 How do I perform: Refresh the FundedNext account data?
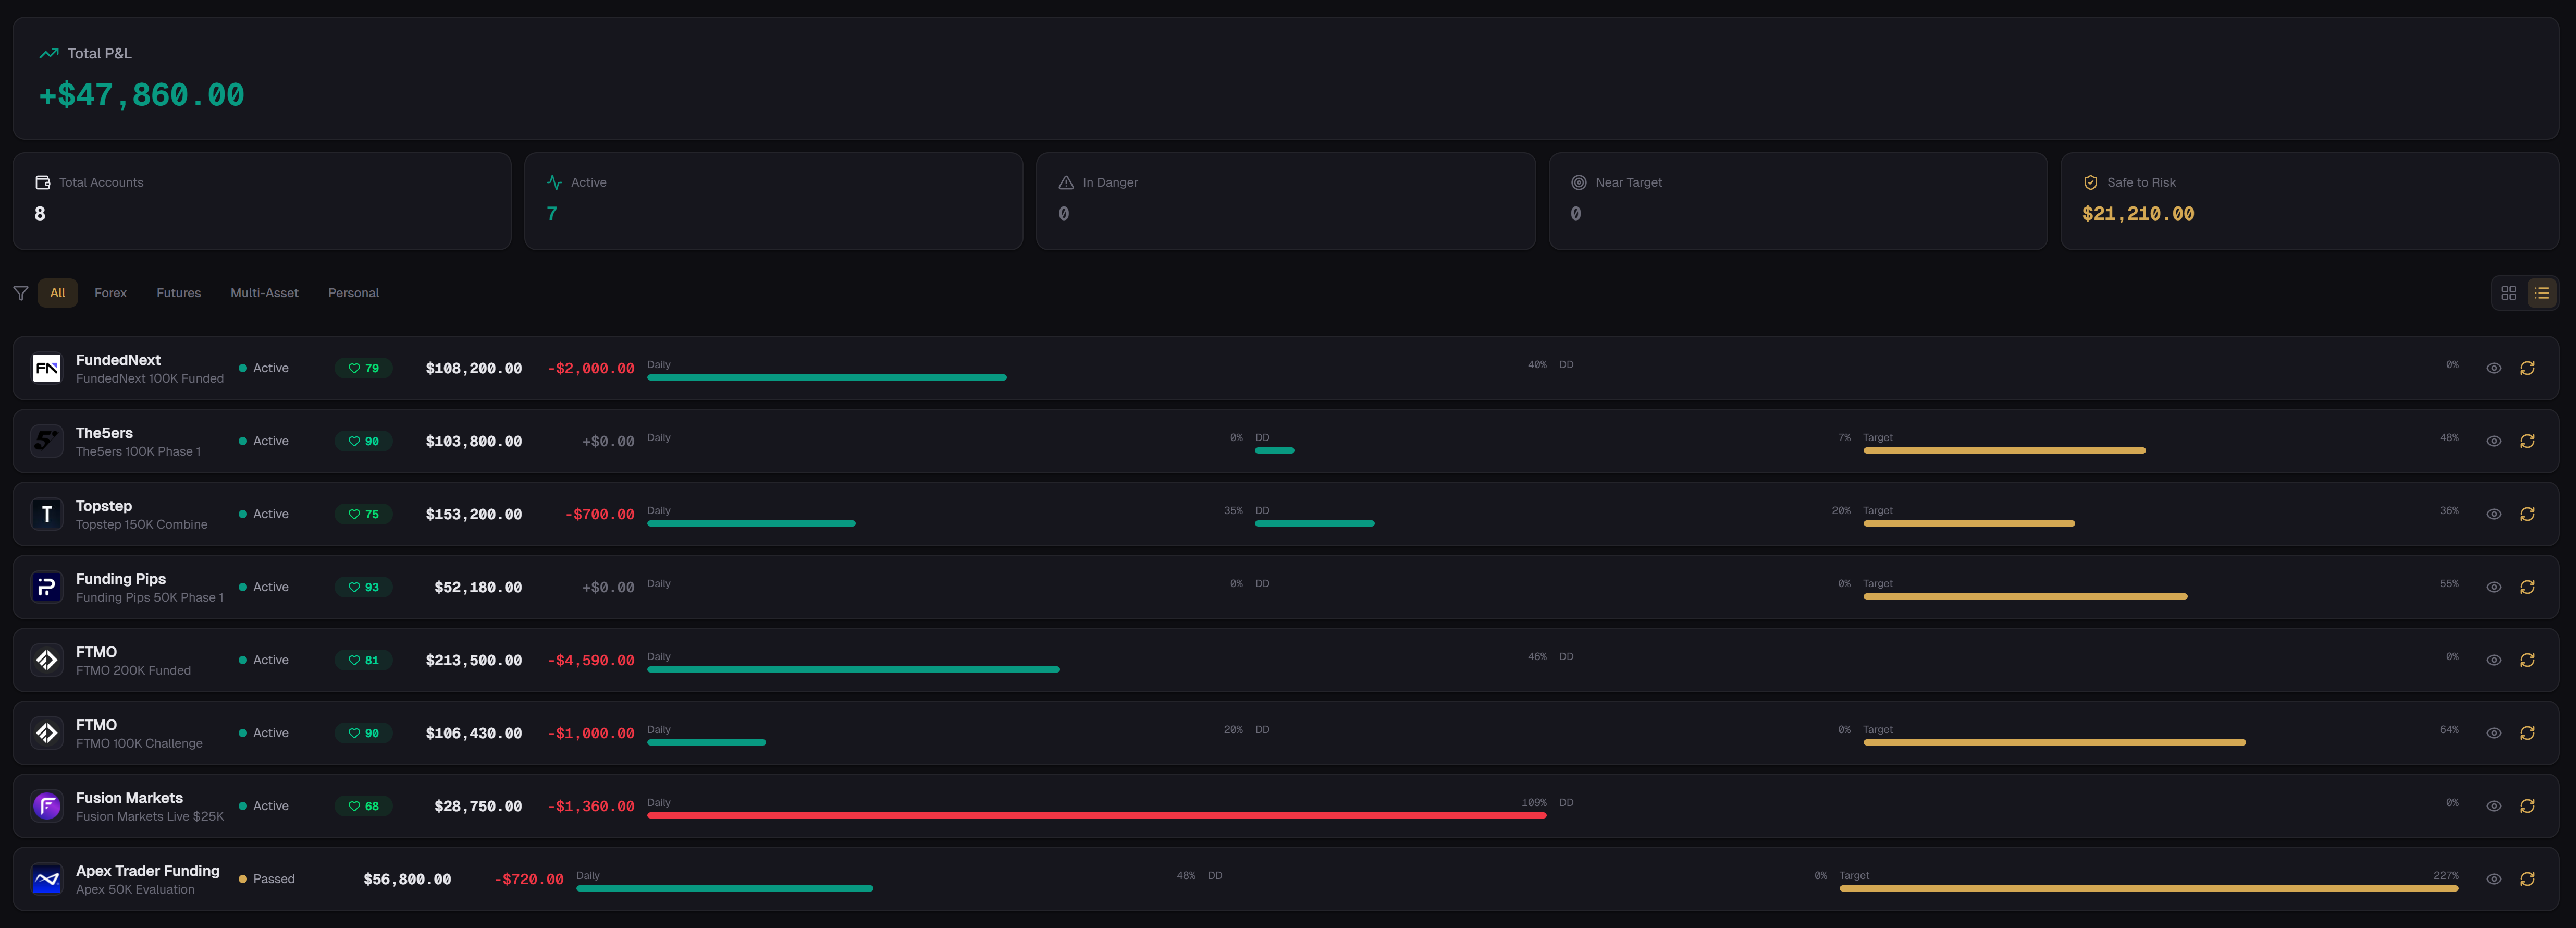click(x=2528, y=367)
